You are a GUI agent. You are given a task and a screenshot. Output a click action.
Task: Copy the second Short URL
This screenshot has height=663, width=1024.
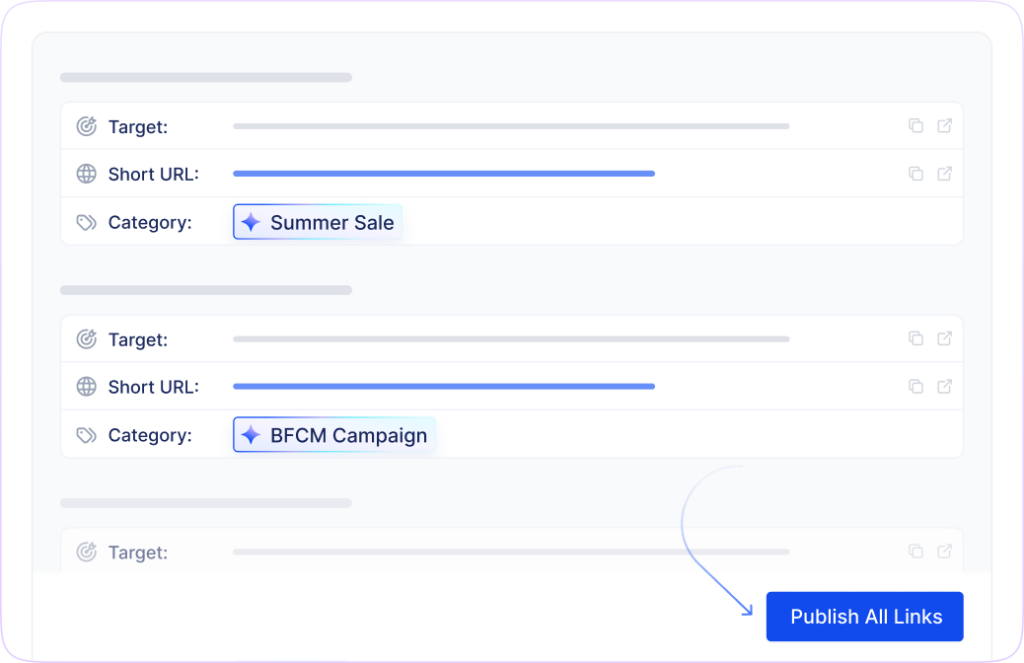915,386
